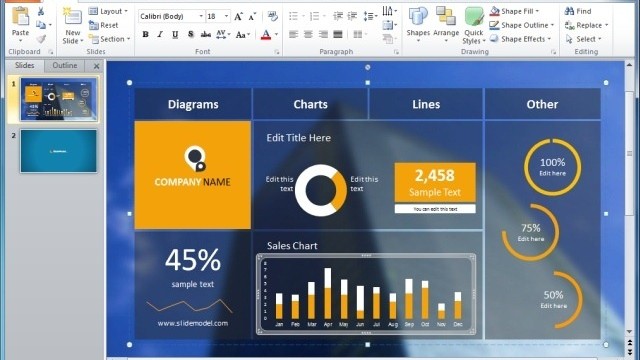Open Drawing dialog launcher icon
This screenshot has width=640, height=360.
(553, 52)
